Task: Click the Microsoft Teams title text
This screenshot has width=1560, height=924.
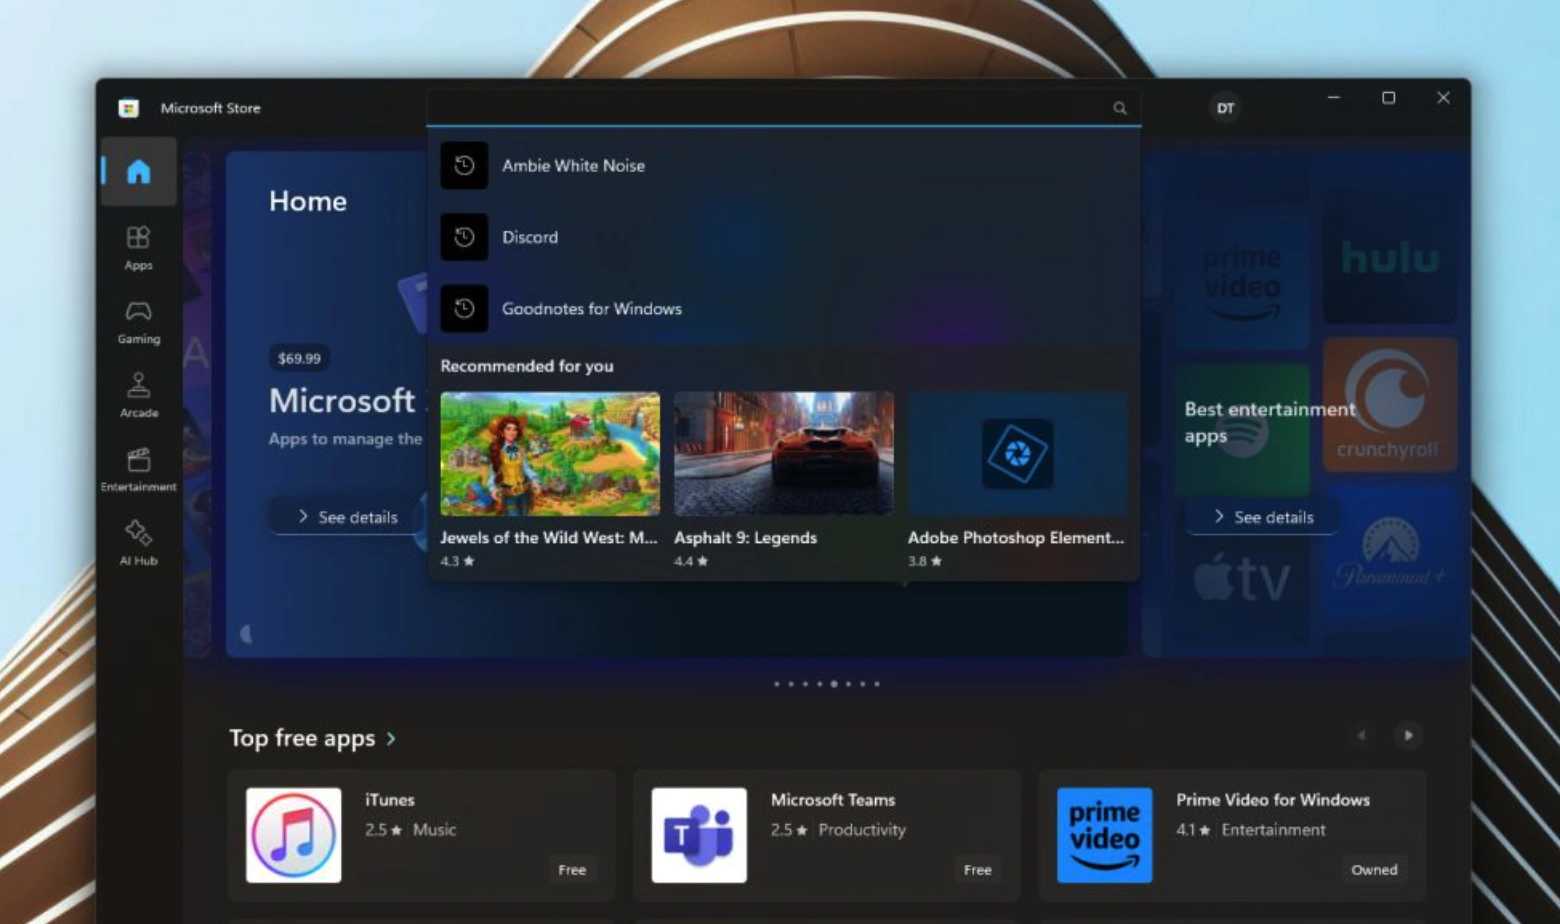Action: coord(833,800)
